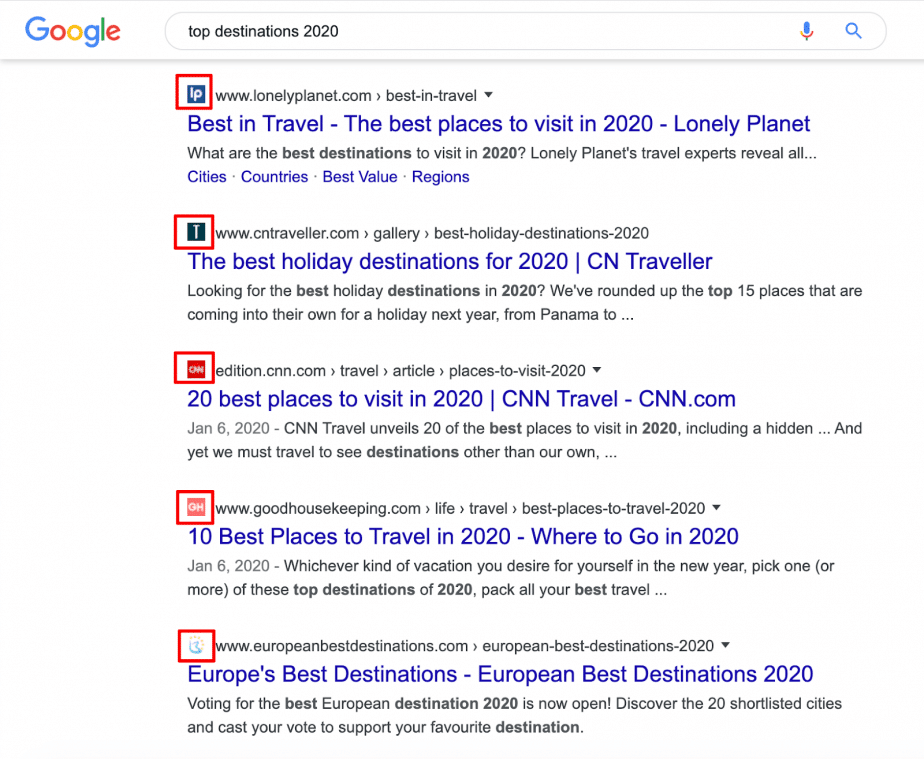Click the Lonely Planet favicon
This screenshot has height=759, width=924.
pos(197,95)
